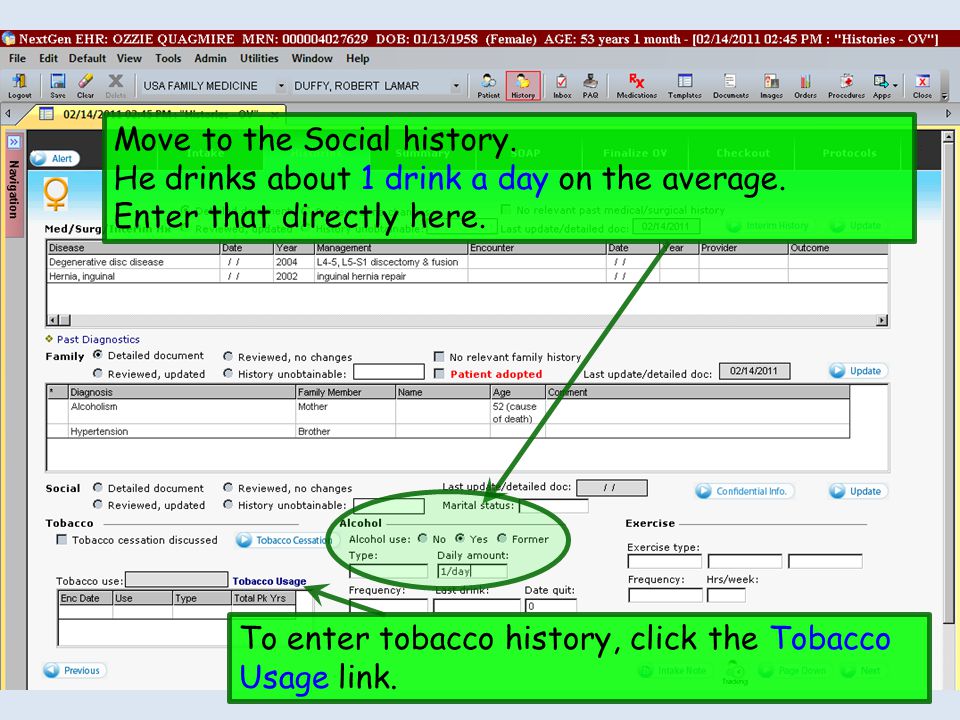This screenshot has width=960, height=720.
Task: Open the USA FAMILY MEDICINE practice dropdown
Action: (x=281, y=86)
